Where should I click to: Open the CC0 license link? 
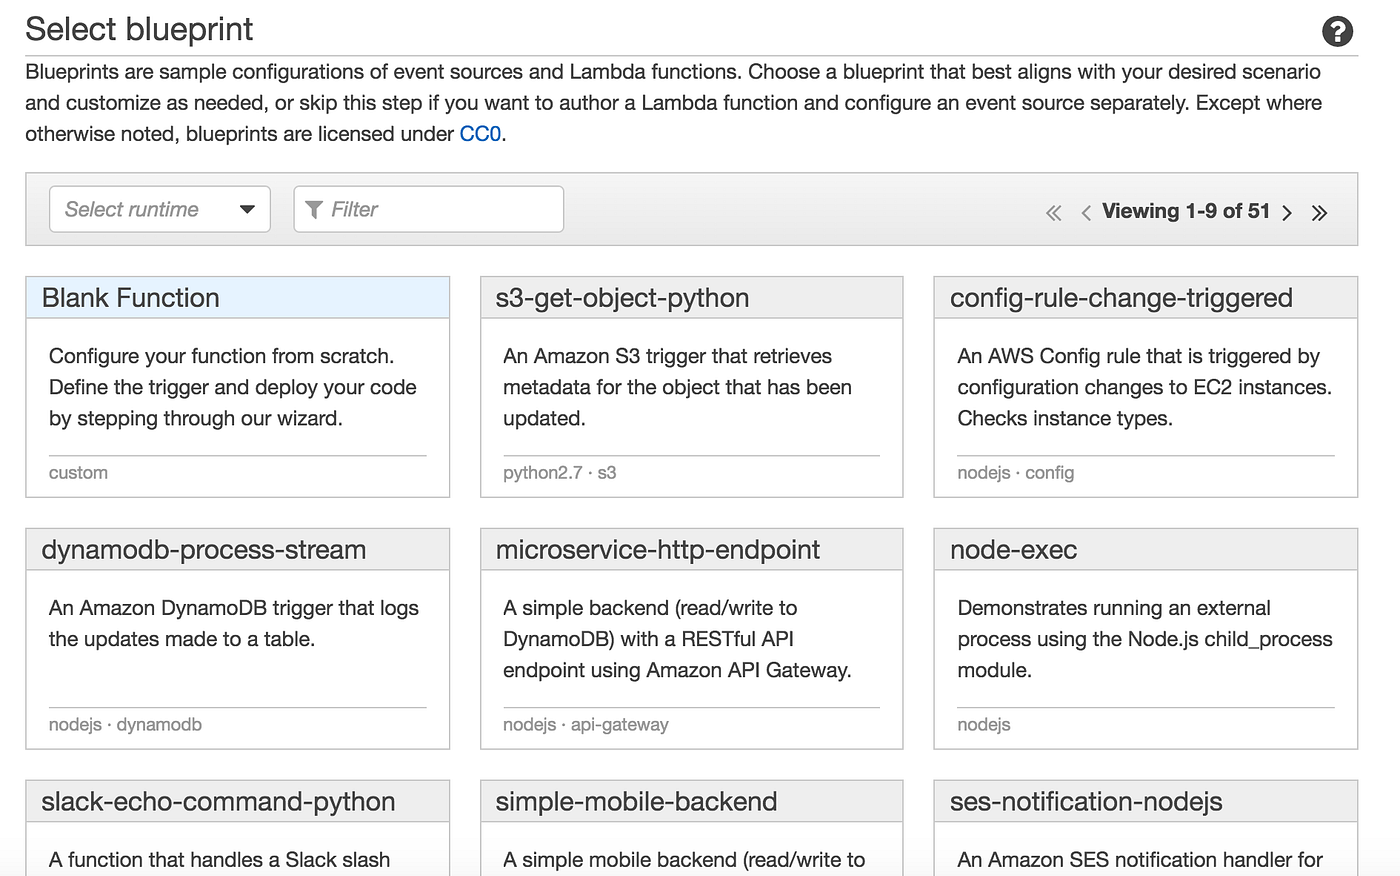point(478,133)
